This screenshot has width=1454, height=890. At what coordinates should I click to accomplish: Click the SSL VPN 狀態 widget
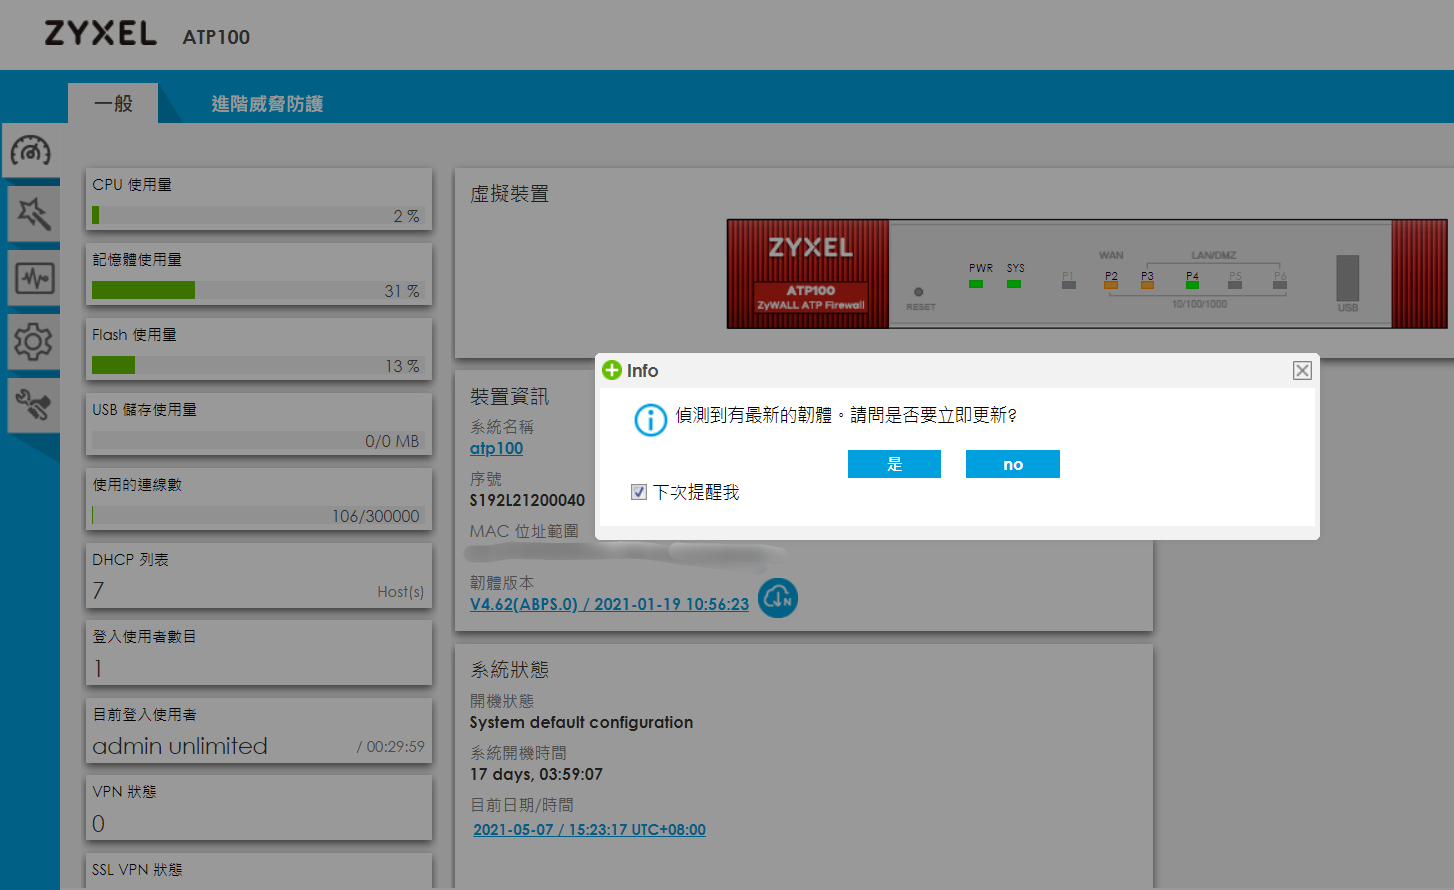click(x=259, y=870)
